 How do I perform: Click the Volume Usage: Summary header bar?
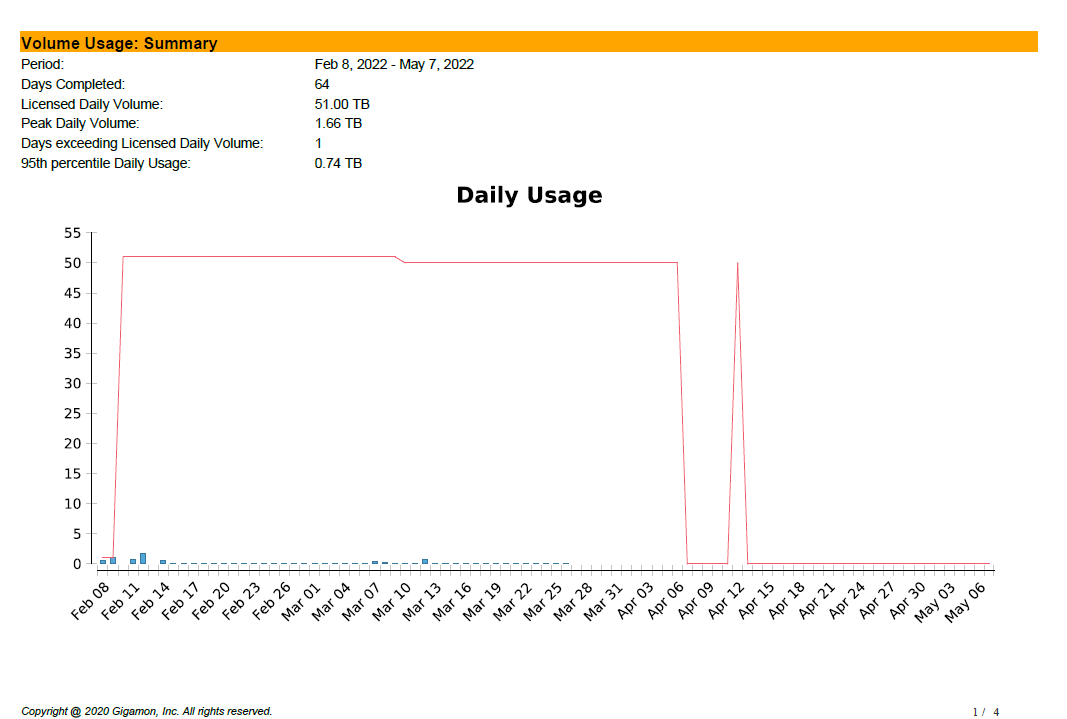(528, 43)
